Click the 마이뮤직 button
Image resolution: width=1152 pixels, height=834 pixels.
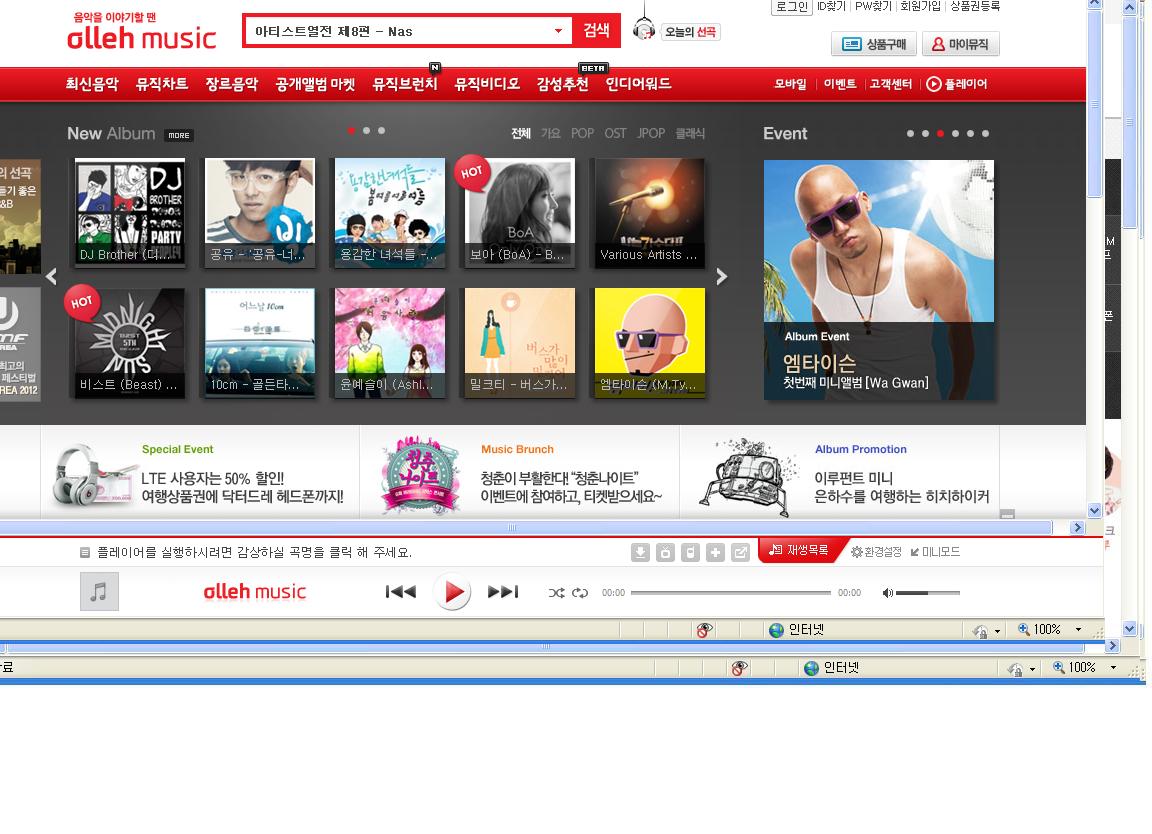point(960,44)
